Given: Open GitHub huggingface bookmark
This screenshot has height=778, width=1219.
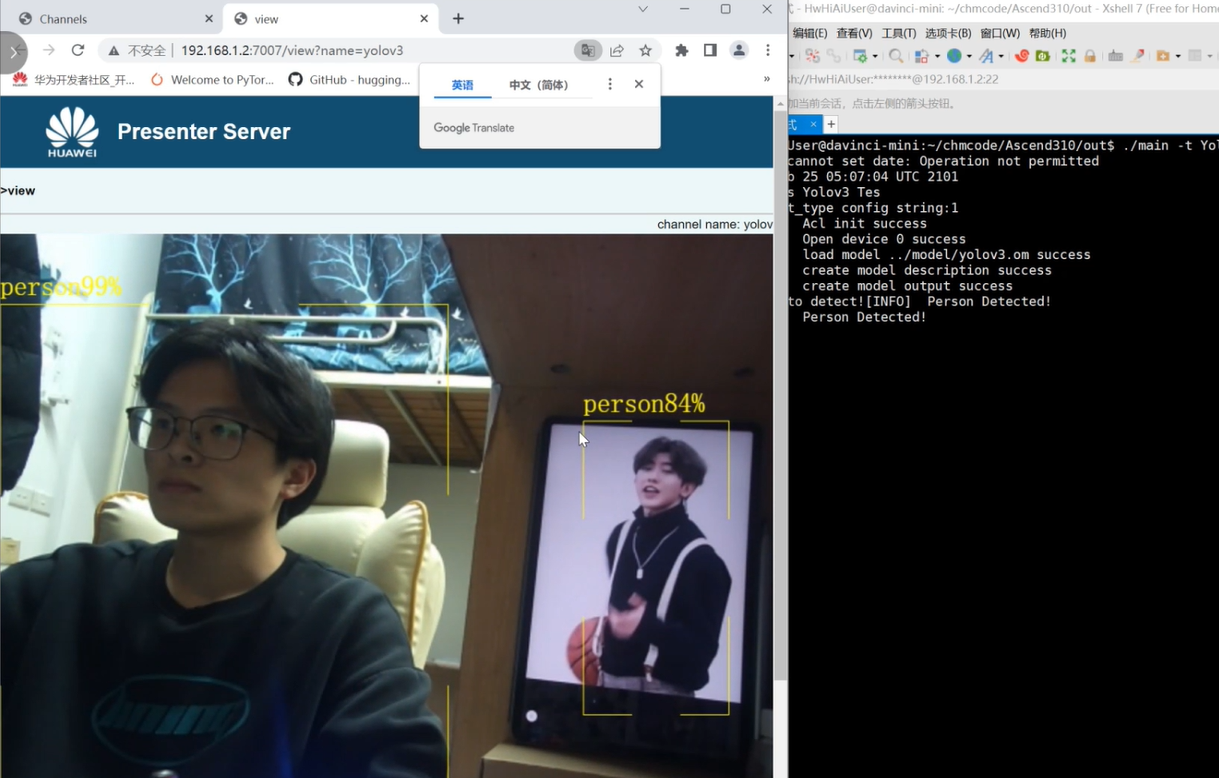Looking at the screenshot, I should (x=349, y=79).
